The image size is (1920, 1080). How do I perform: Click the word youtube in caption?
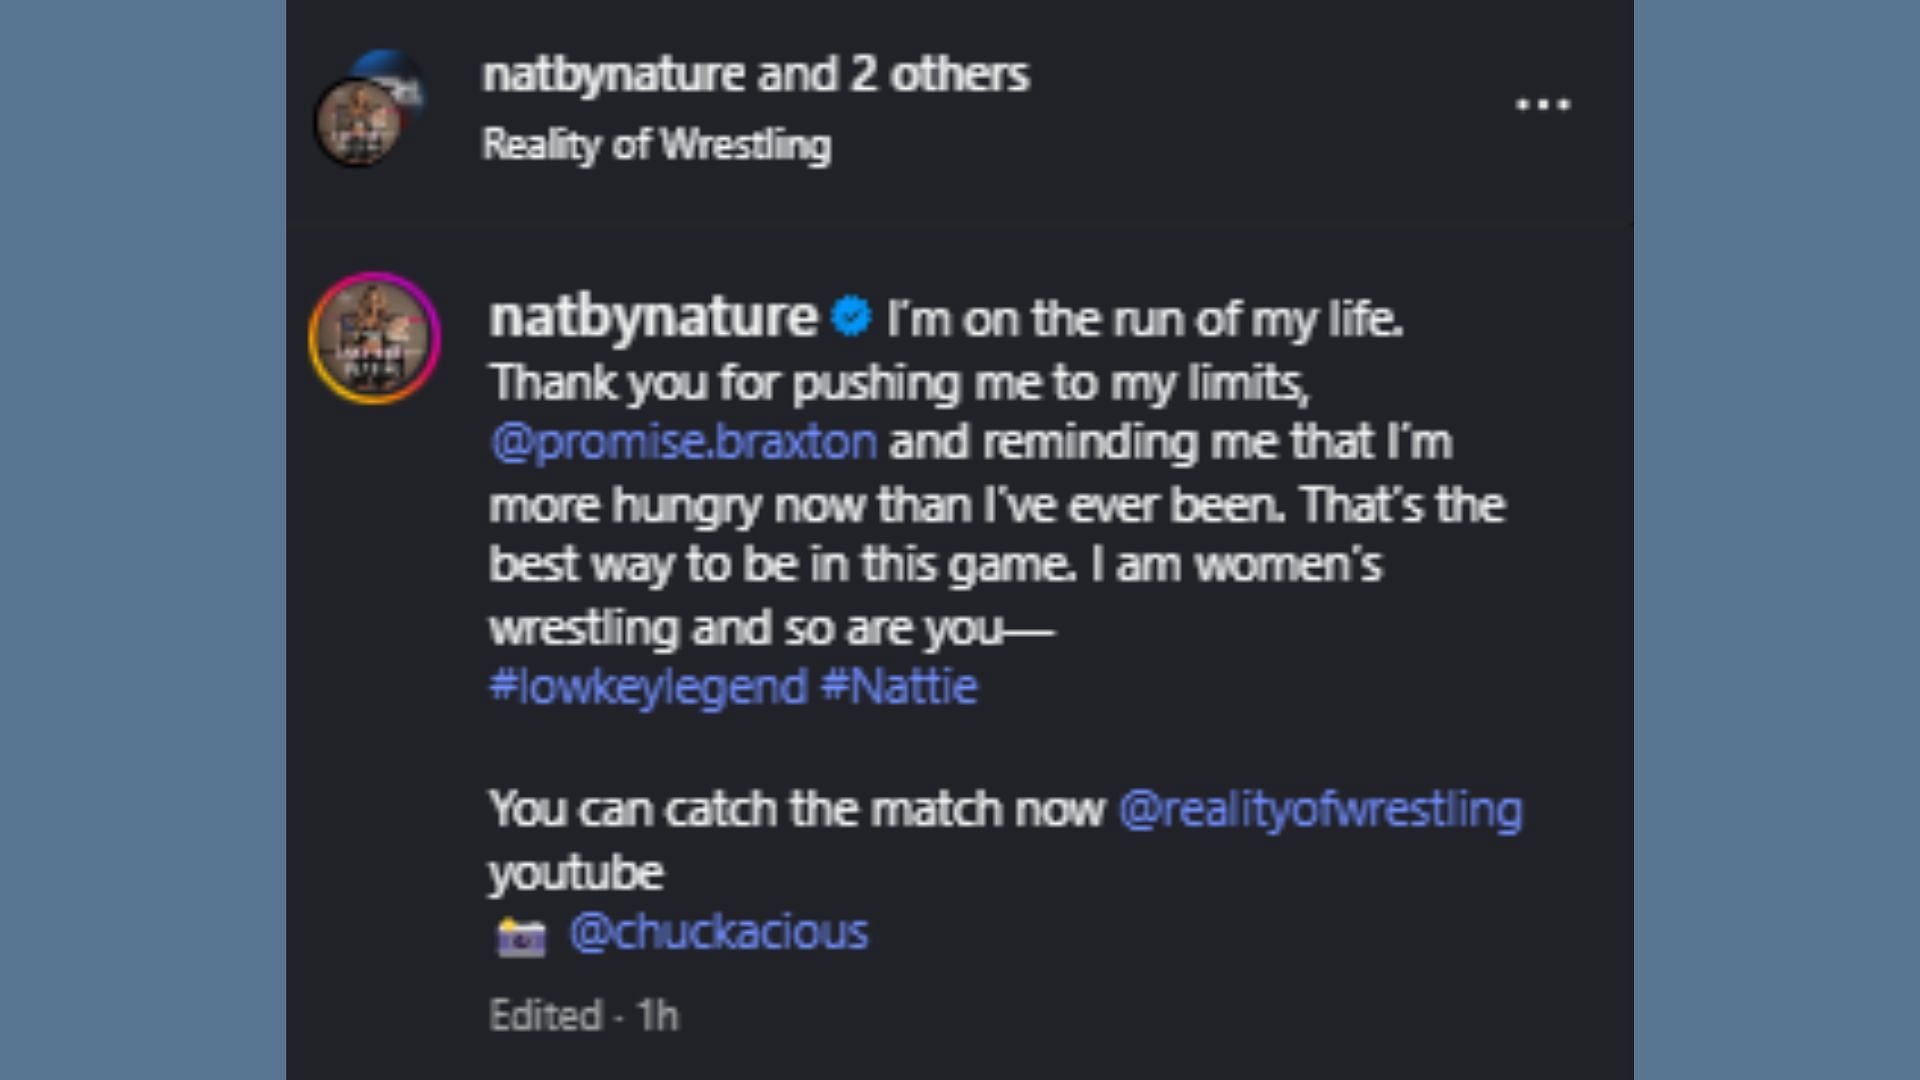[576, 873]
